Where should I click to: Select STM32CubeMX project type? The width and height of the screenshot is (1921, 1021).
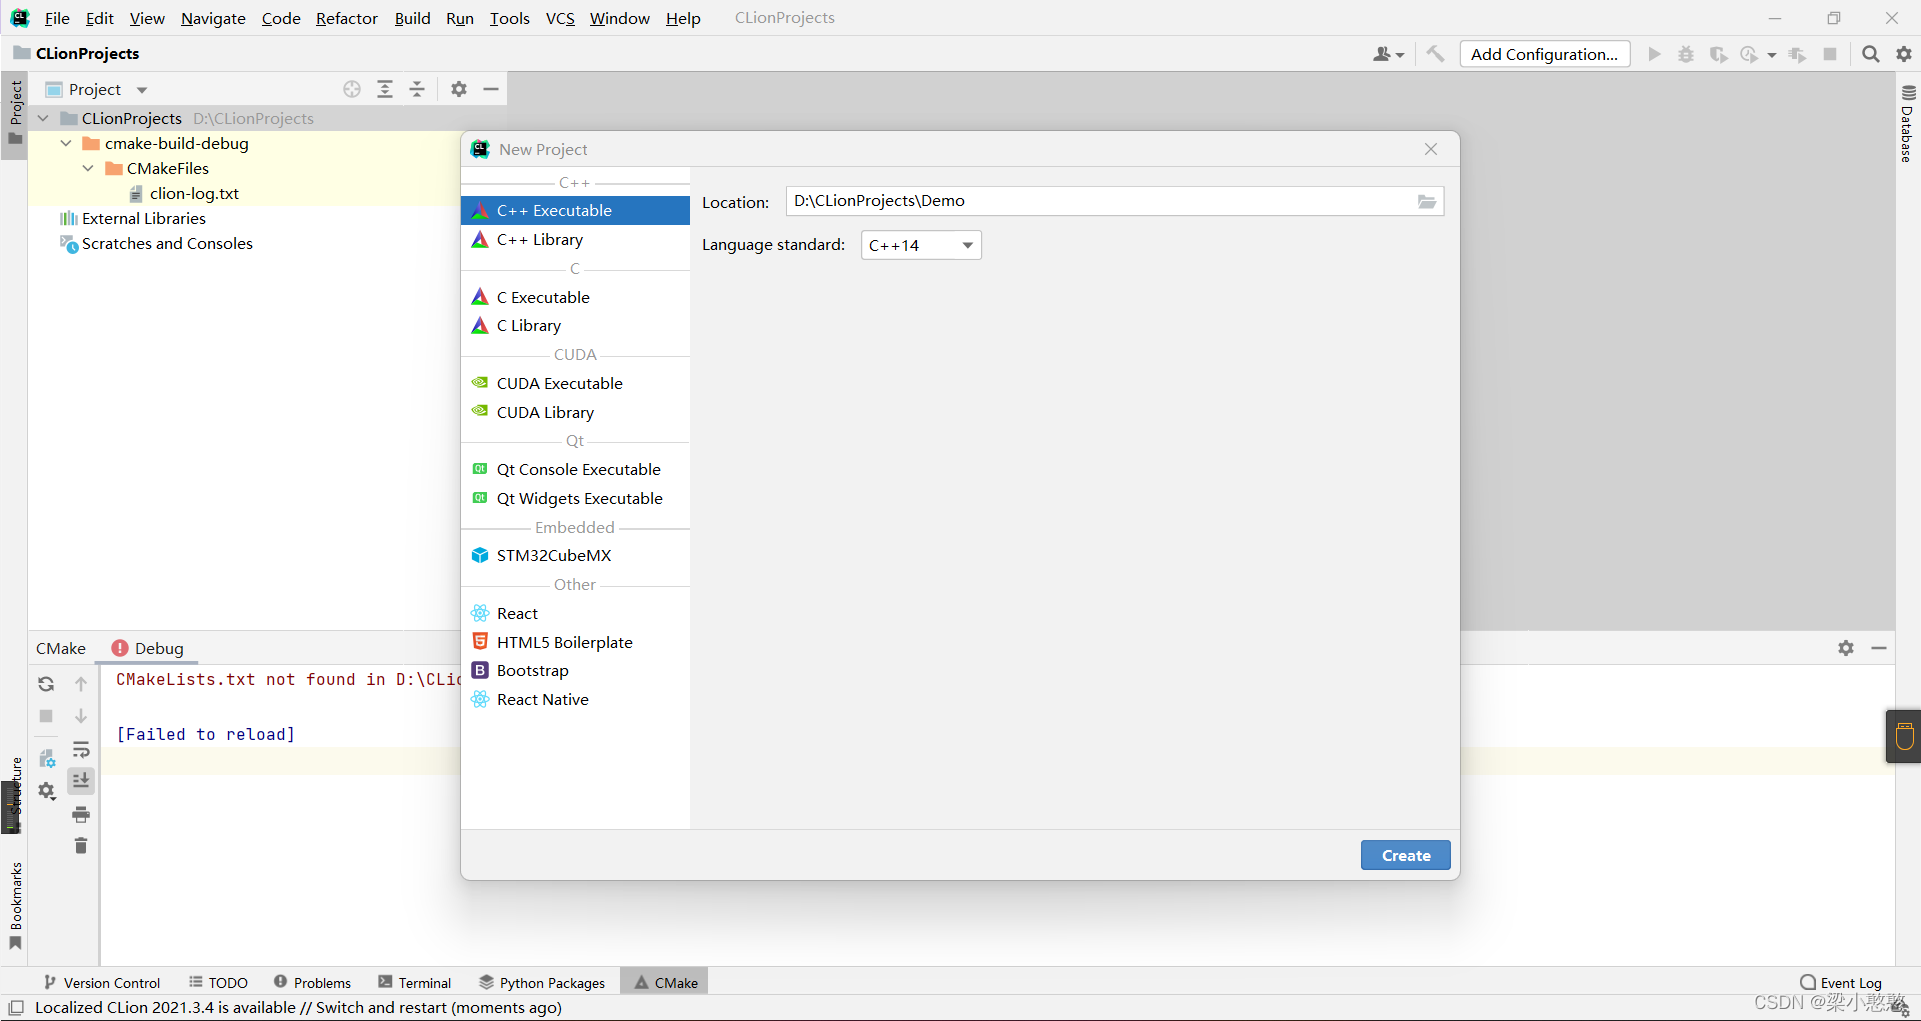[575, 555]
